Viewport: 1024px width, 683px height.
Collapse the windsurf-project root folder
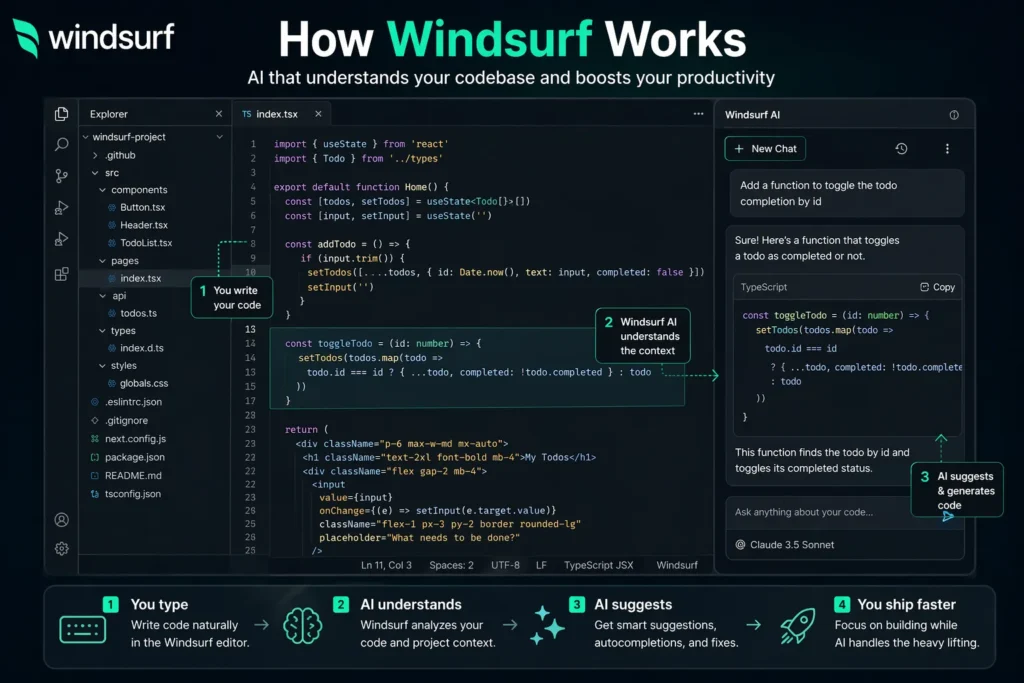pyautogui.click(x=86, y=137)
